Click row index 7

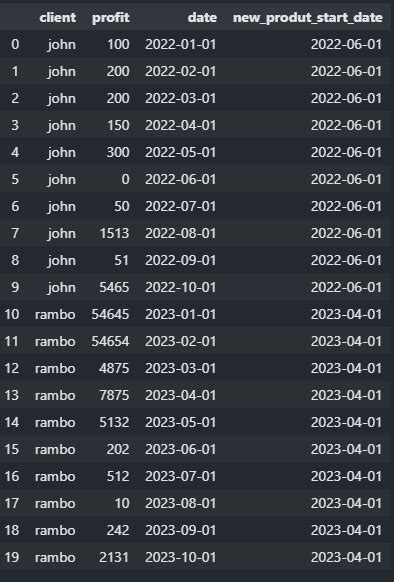click(x=15, y=233)
